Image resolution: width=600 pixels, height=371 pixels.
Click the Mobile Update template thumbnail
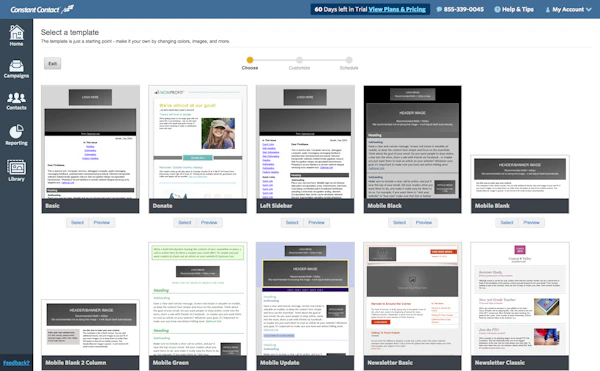(x=305, y=299)
